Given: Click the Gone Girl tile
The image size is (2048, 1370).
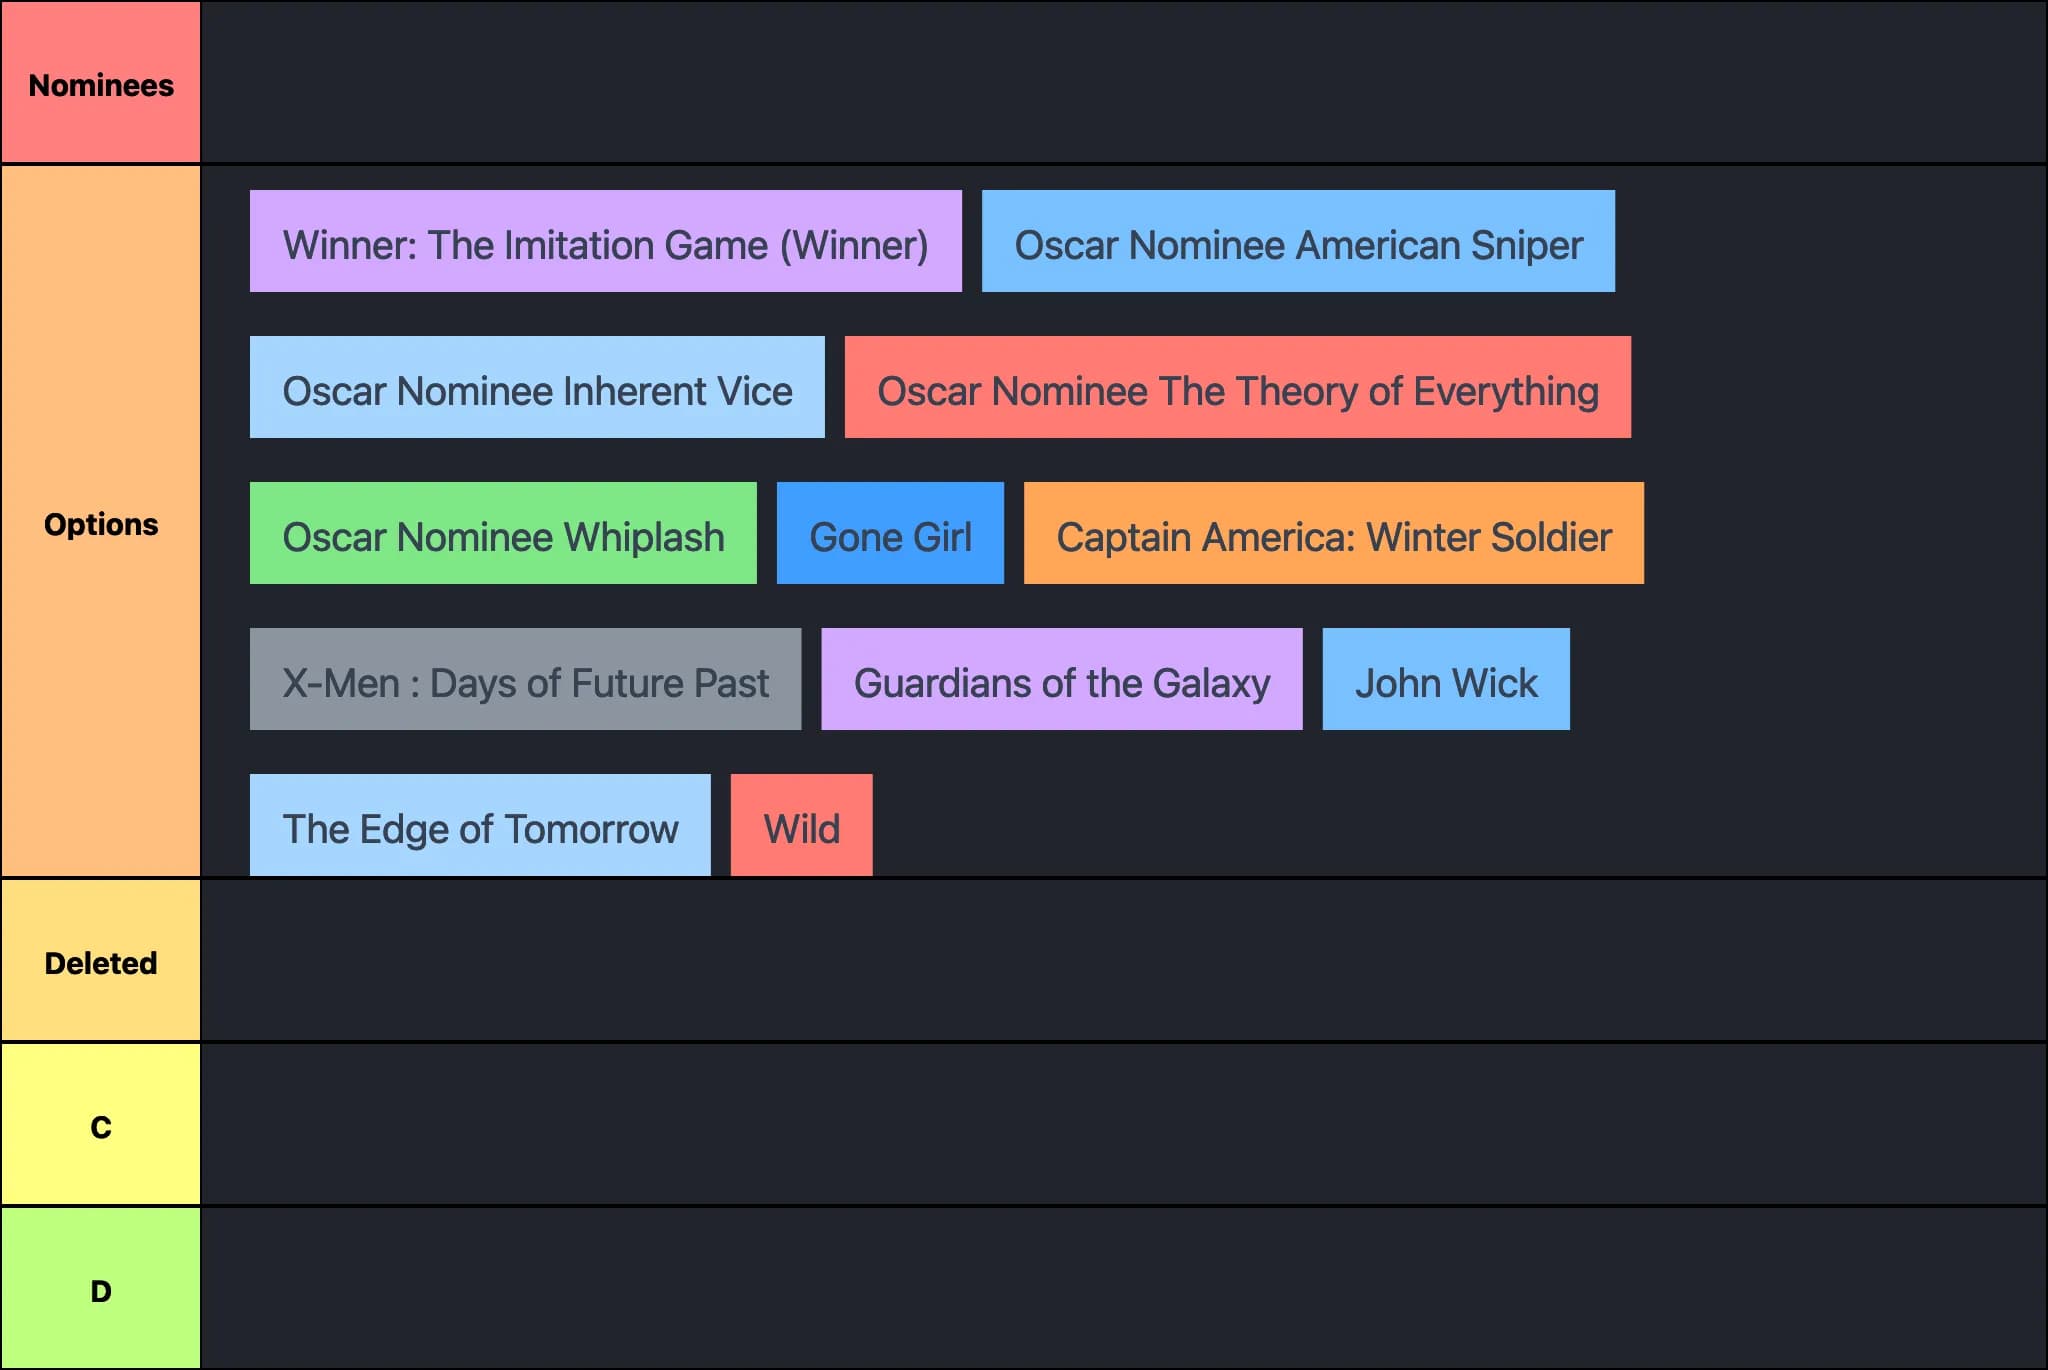Looking at the screenshot, I should (x=890, y=534).
